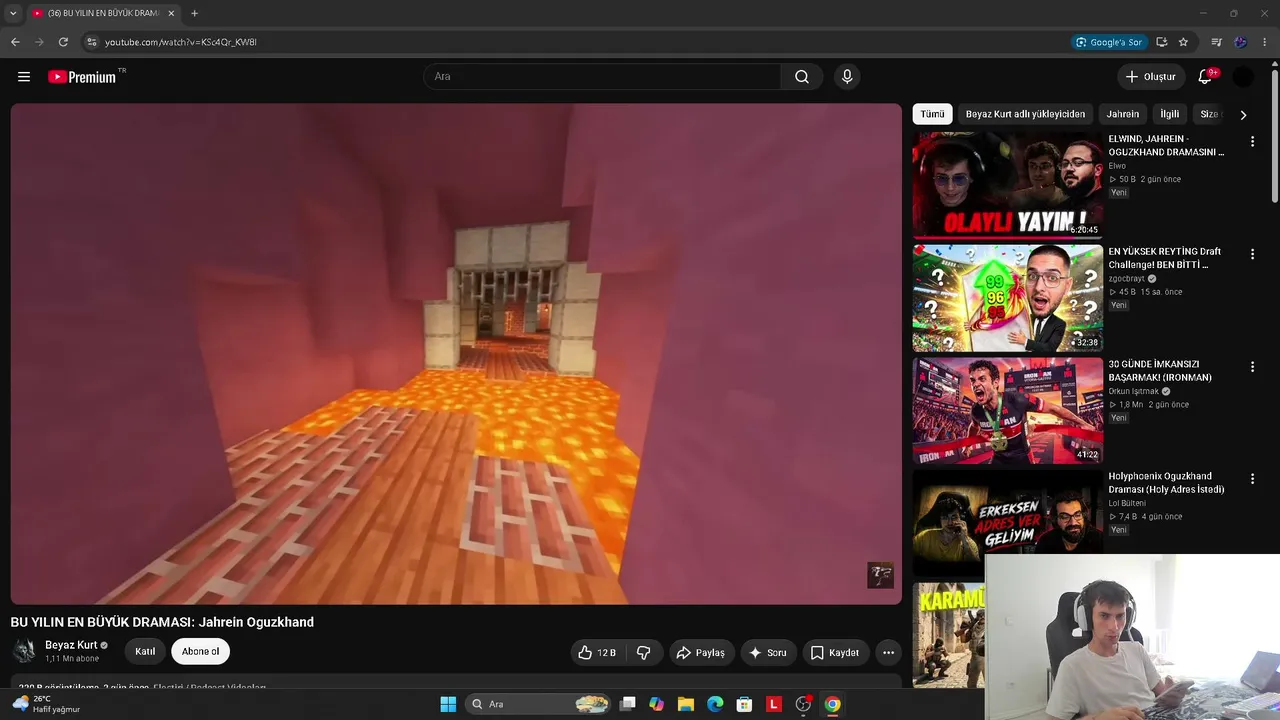Focus the browser address bar URL
The image size is (1280, 720).
181,42
